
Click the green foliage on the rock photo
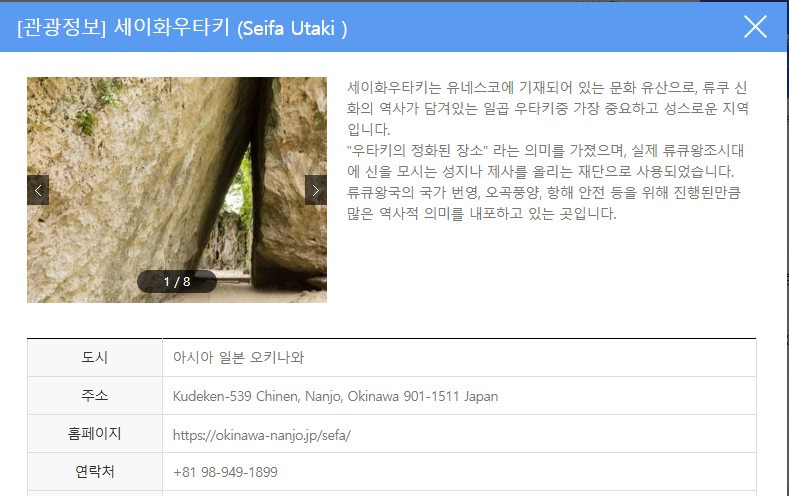[x=96, y=108]
